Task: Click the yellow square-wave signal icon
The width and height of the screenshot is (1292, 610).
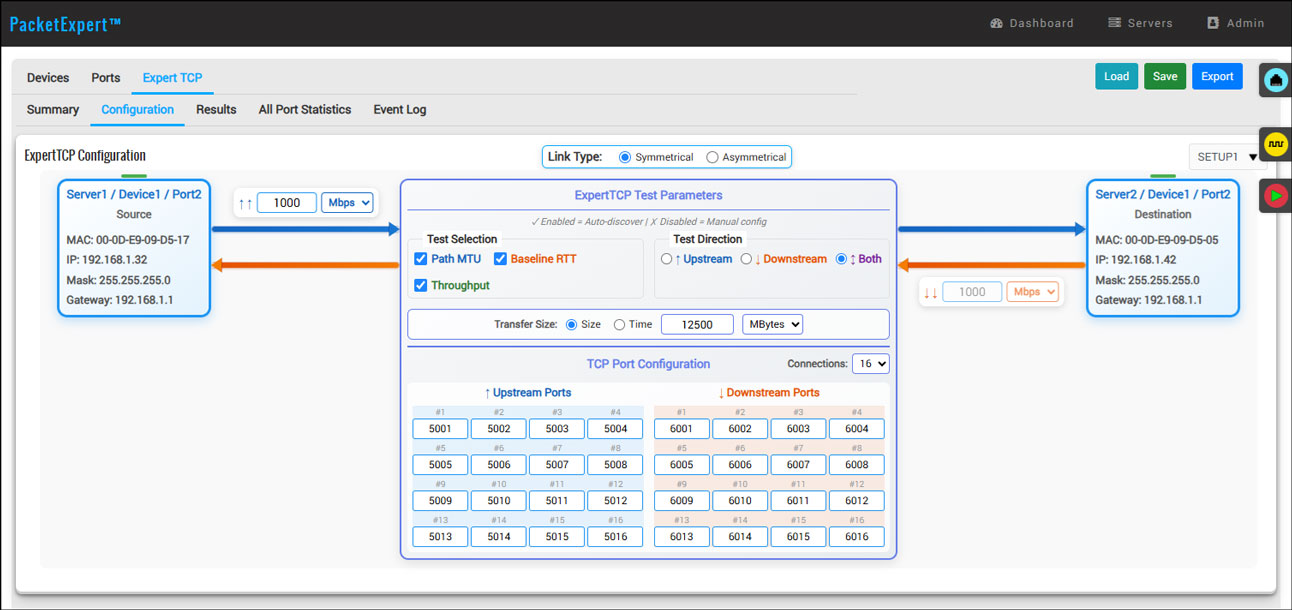Action: (1275, 145)
